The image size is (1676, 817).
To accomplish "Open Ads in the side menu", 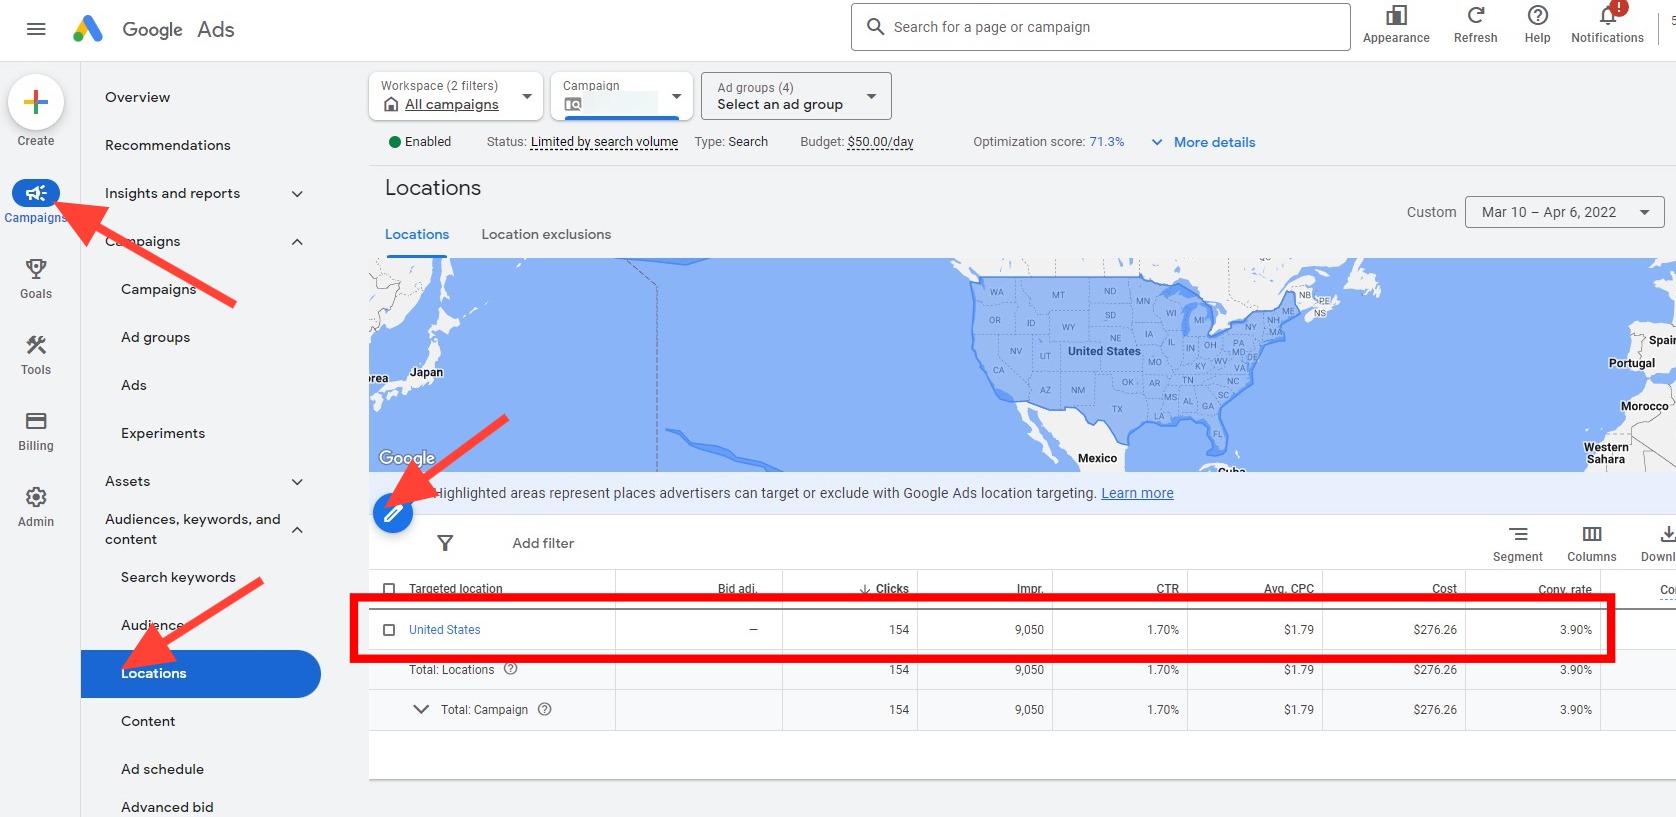I will (134, 385).
